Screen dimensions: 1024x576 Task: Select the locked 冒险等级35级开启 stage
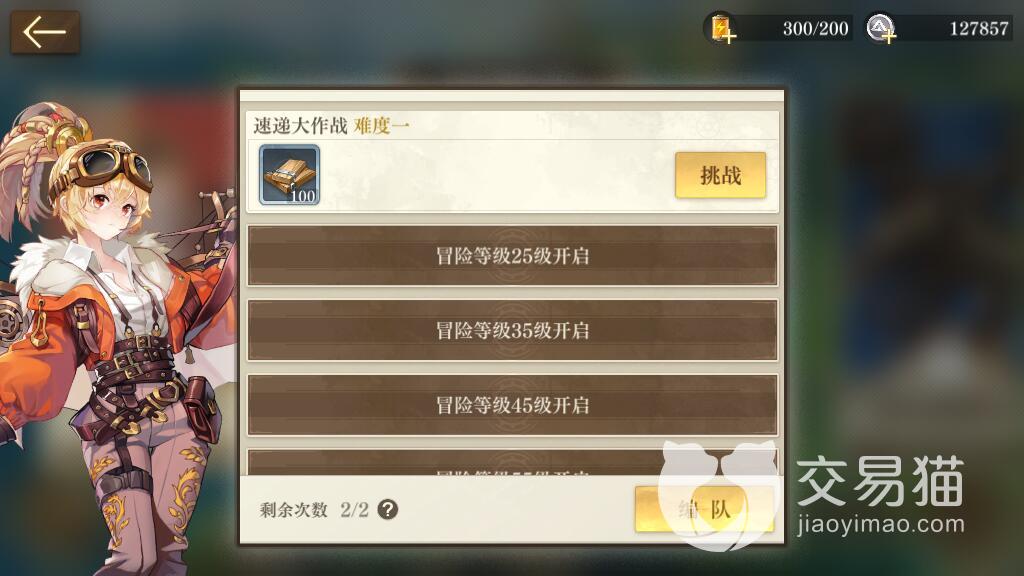(513, 330)
